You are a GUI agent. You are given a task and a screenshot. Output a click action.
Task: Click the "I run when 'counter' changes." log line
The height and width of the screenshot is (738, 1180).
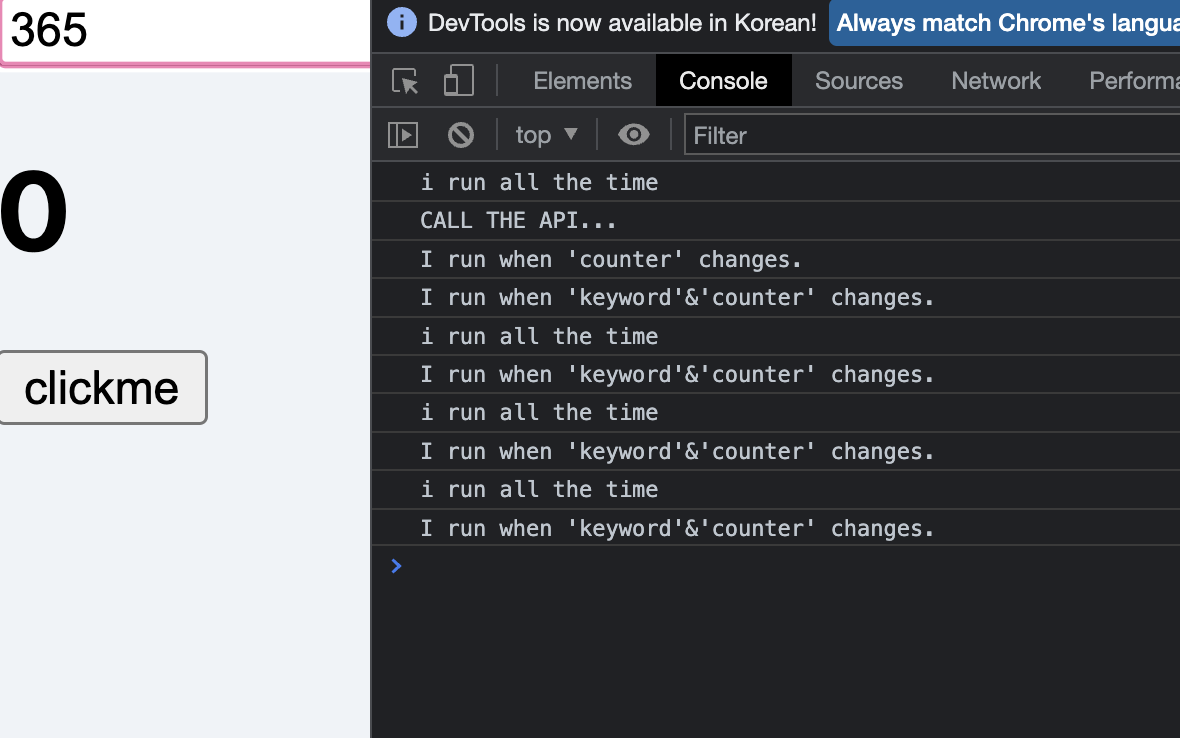point(611,260)
